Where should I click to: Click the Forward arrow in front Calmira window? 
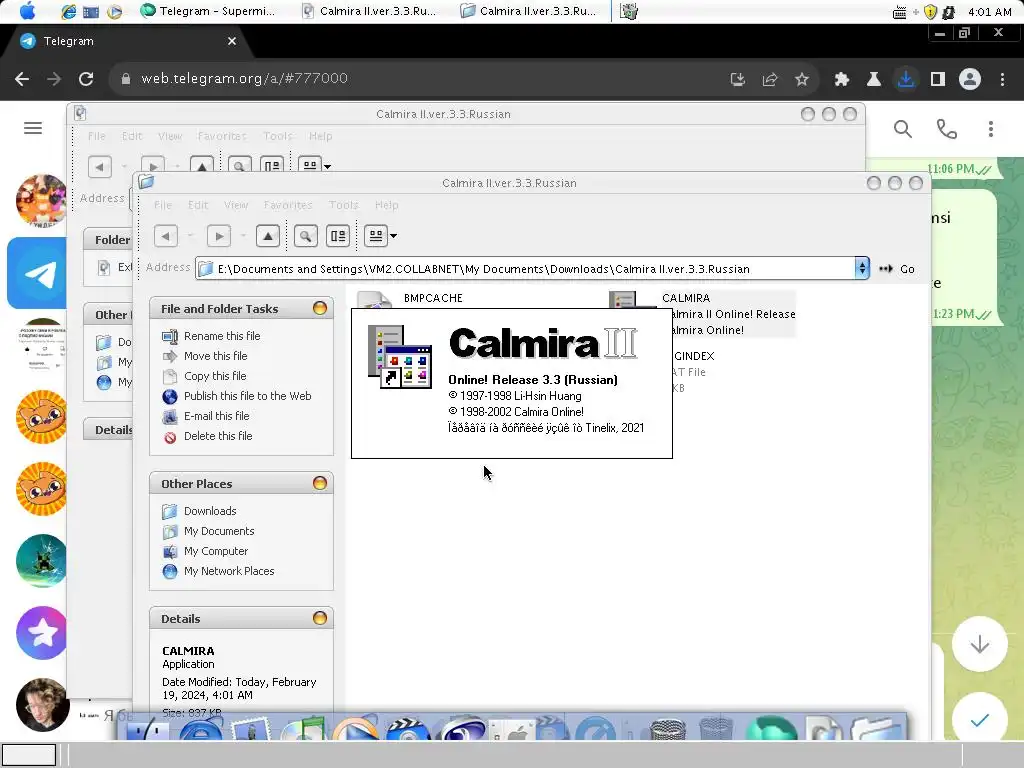pos(218,236)
